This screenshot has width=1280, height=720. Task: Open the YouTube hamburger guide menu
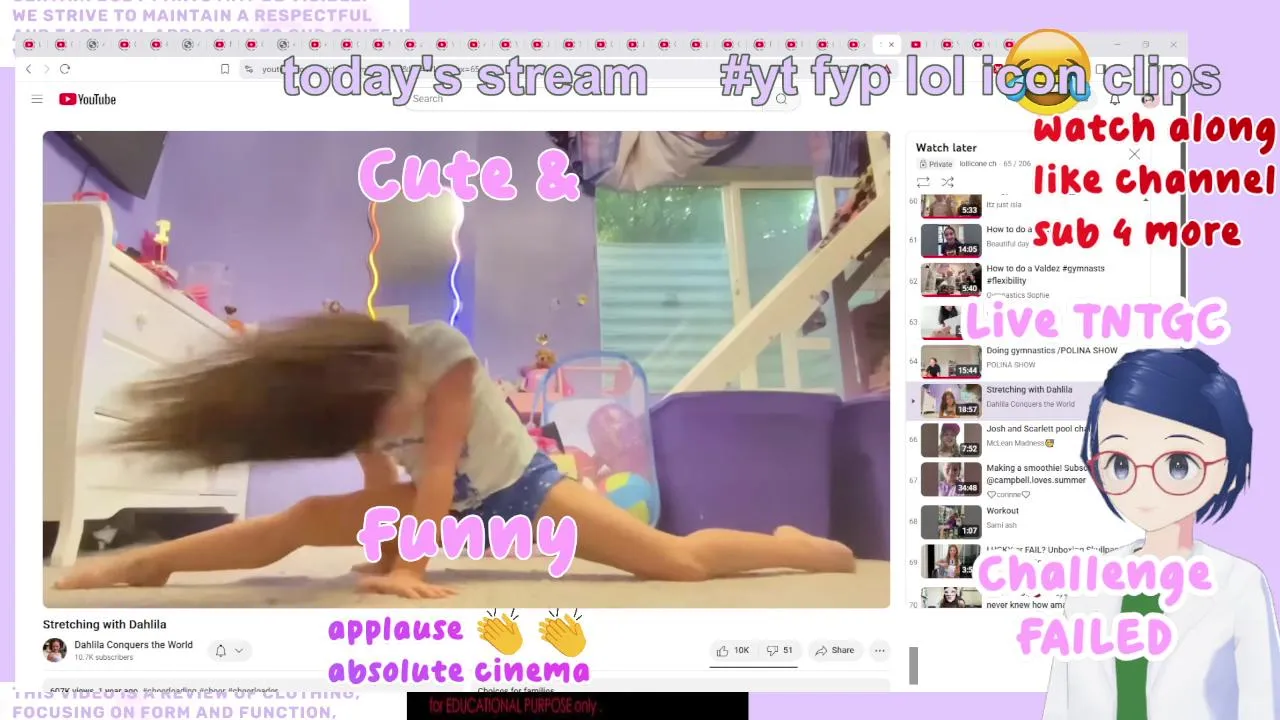pos(37,99)
